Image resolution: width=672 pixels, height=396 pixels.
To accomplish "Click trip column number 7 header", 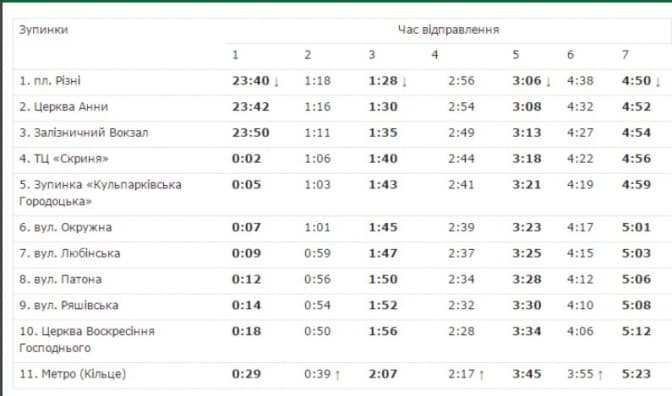I will (625, 55).
